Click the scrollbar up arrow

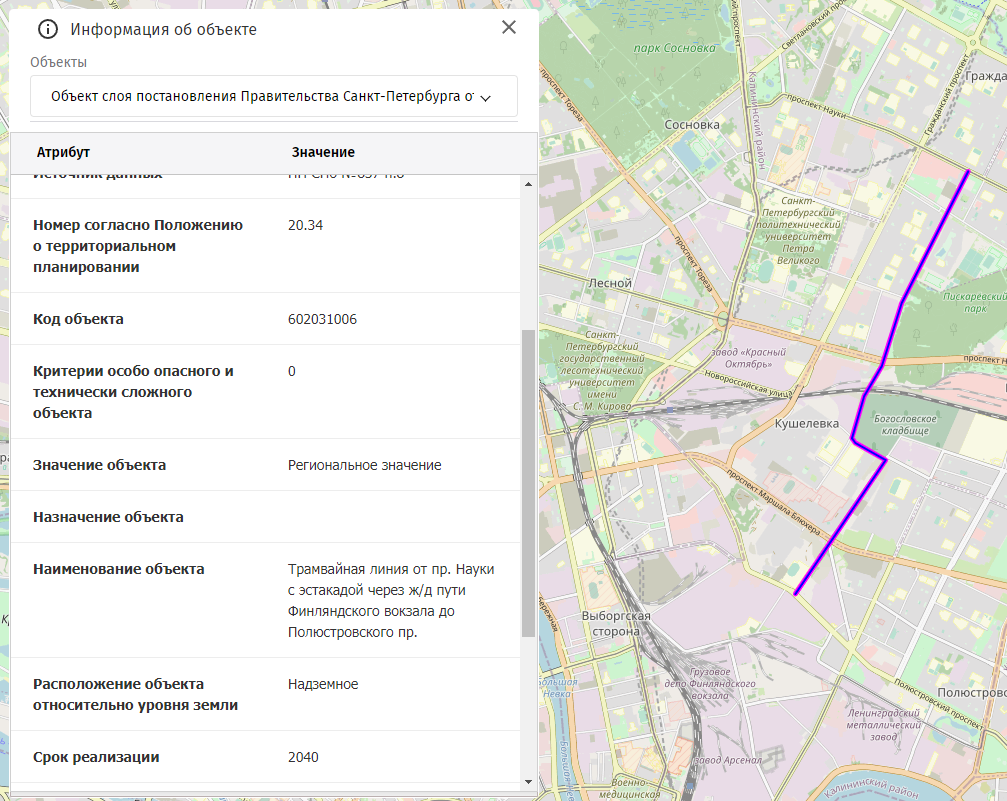tap(528, 184)
